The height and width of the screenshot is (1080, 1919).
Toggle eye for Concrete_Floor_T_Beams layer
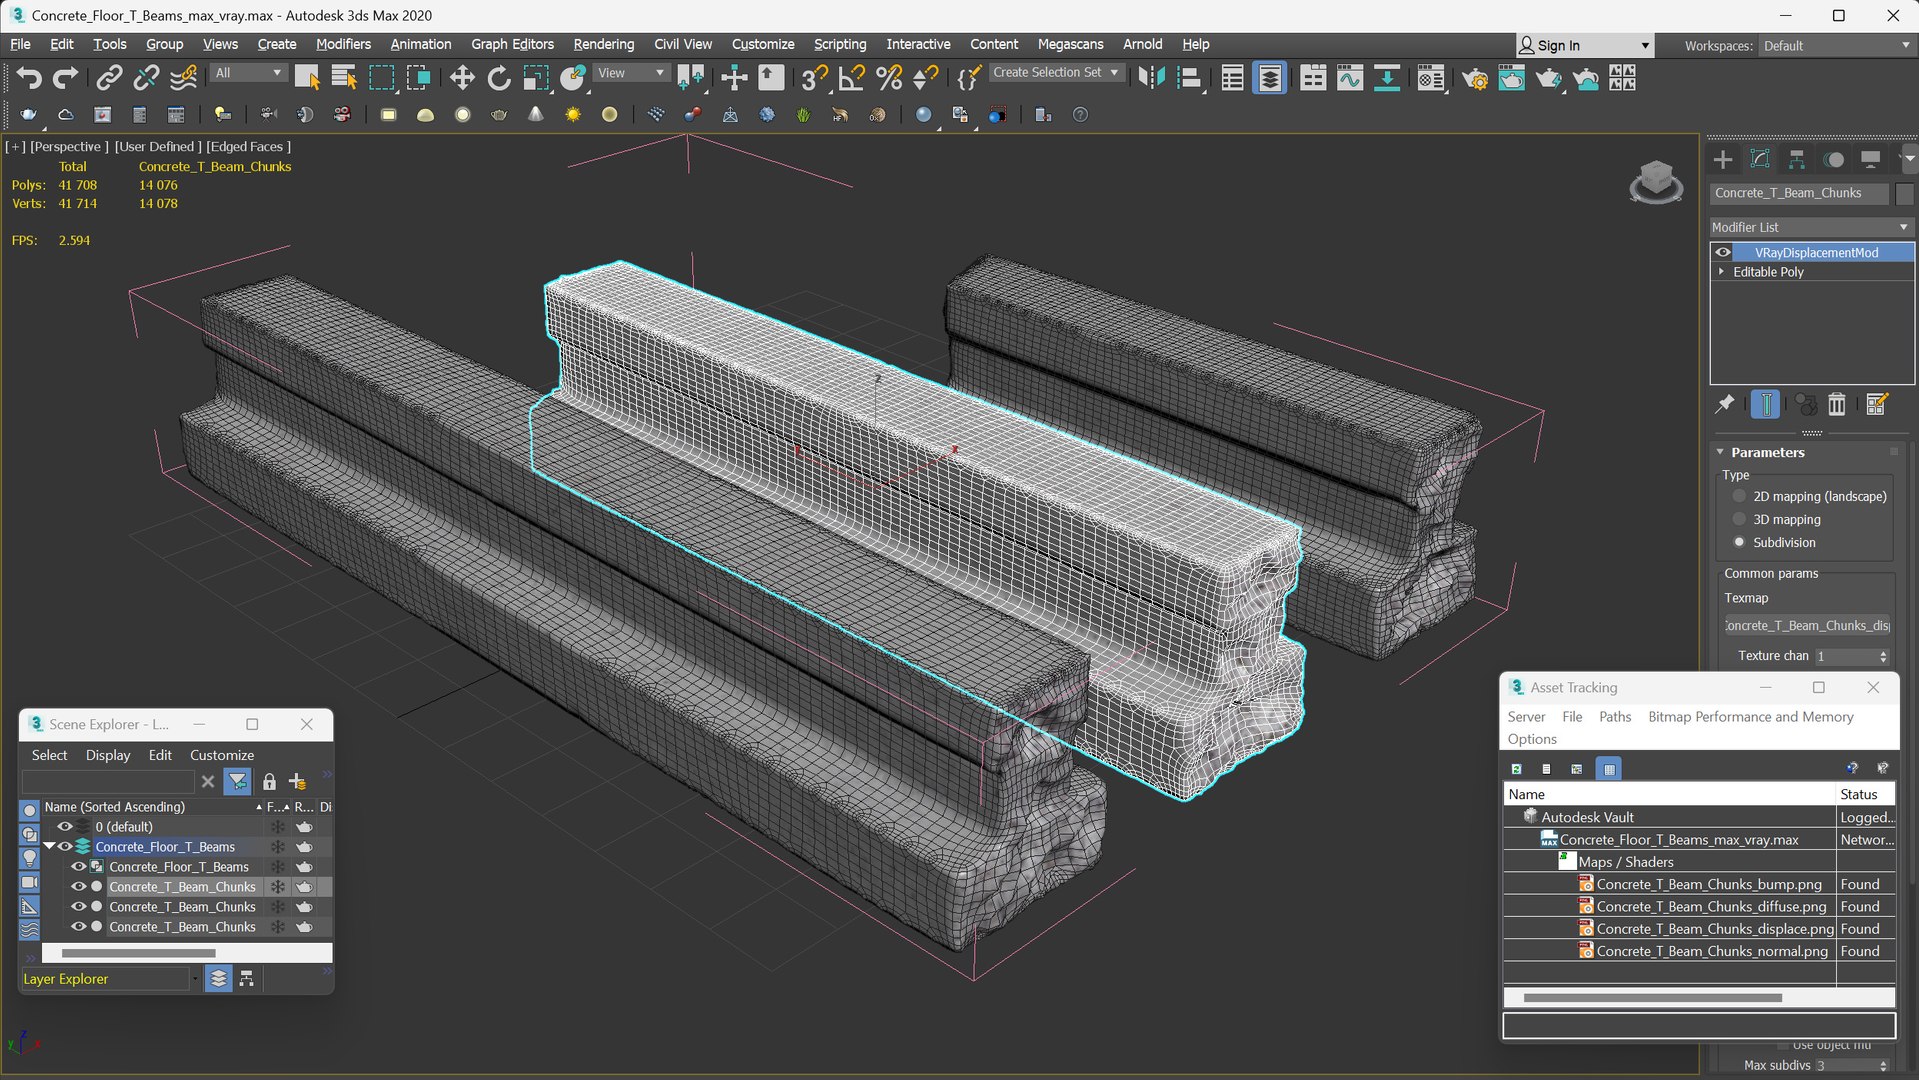(65, 847)
